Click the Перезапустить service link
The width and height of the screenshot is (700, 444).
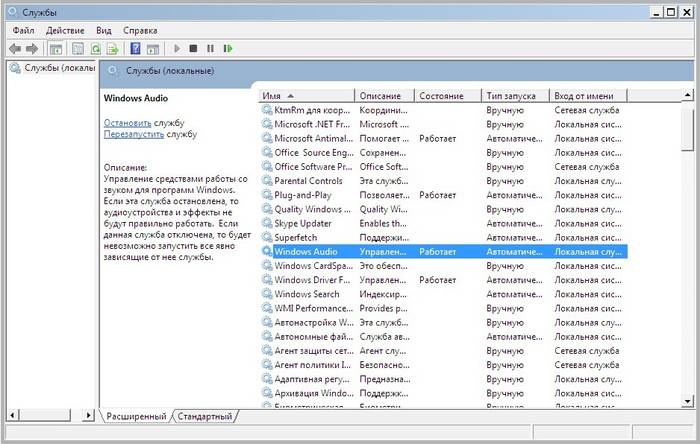(x=134, y=133)
